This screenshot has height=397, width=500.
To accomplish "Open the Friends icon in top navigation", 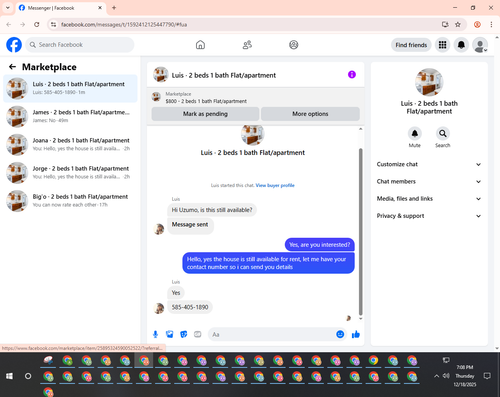I will tap(247, 45).
